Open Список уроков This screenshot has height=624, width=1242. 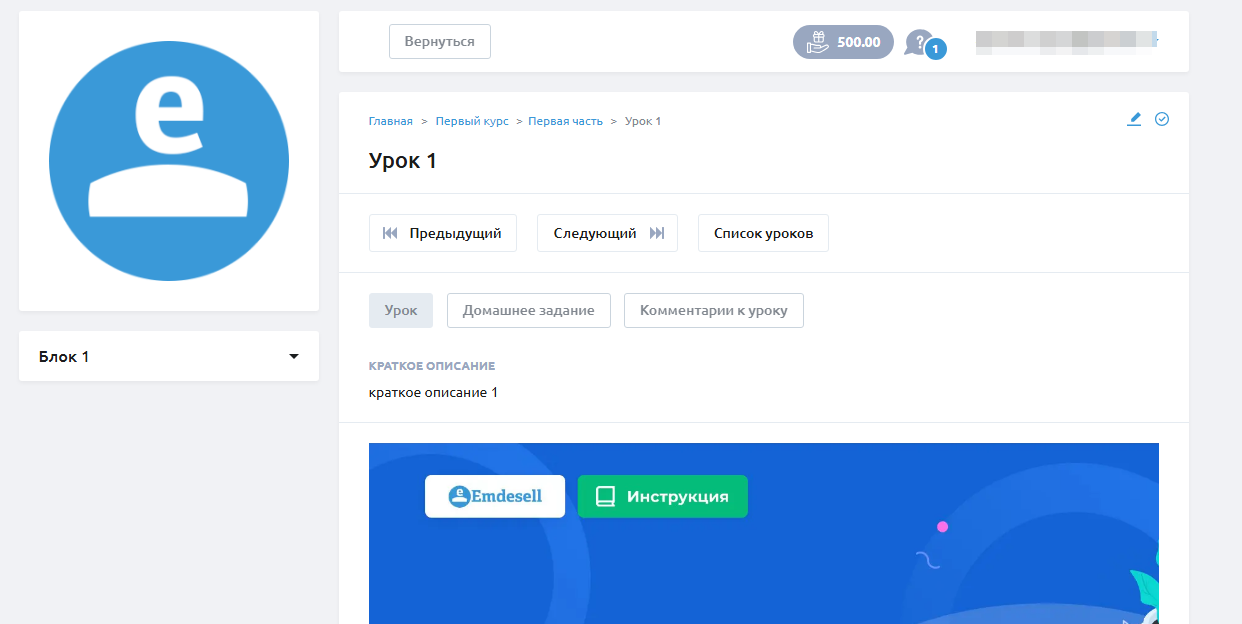(x=763, y=233)
